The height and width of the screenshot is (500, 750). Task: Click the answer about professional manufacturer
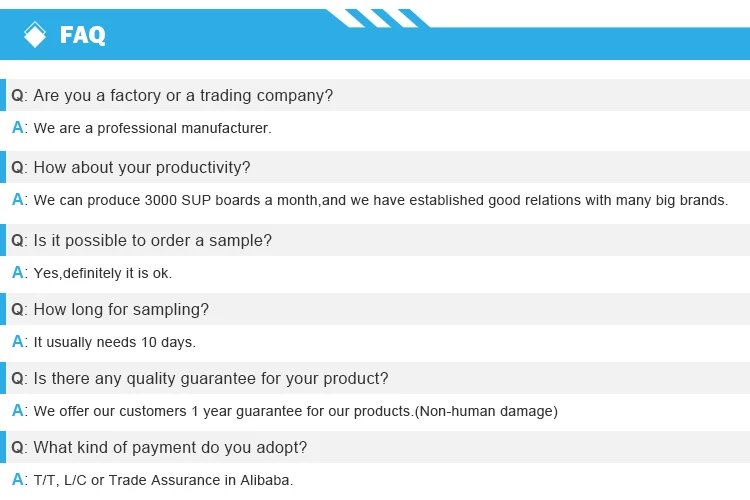click(152, 128)
